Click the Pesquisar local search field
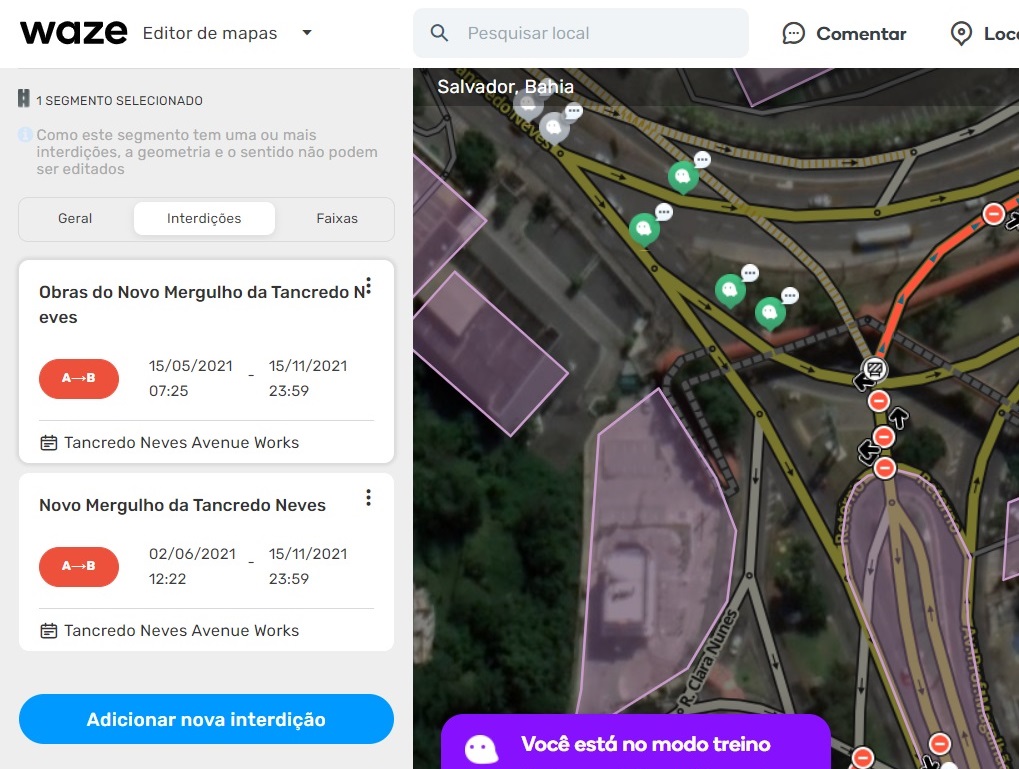The width and height of the screenshot is (1019, 769). 600,33
